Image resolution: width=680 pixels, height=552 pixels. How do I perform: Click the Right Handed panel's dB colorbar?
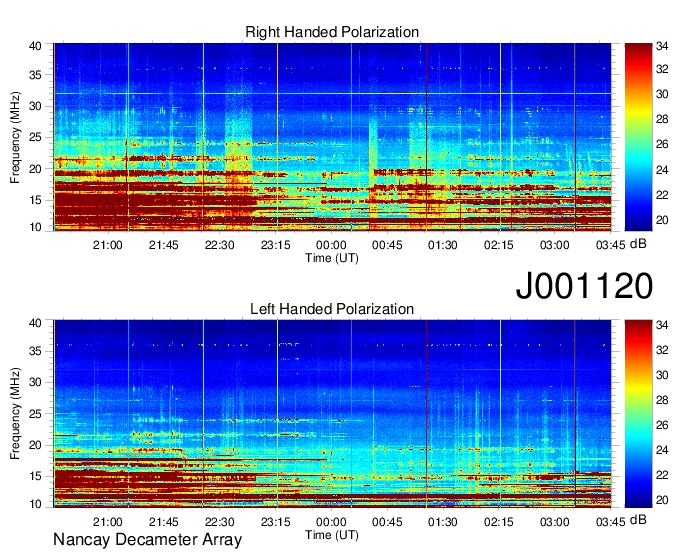click(x=638, y=137)
